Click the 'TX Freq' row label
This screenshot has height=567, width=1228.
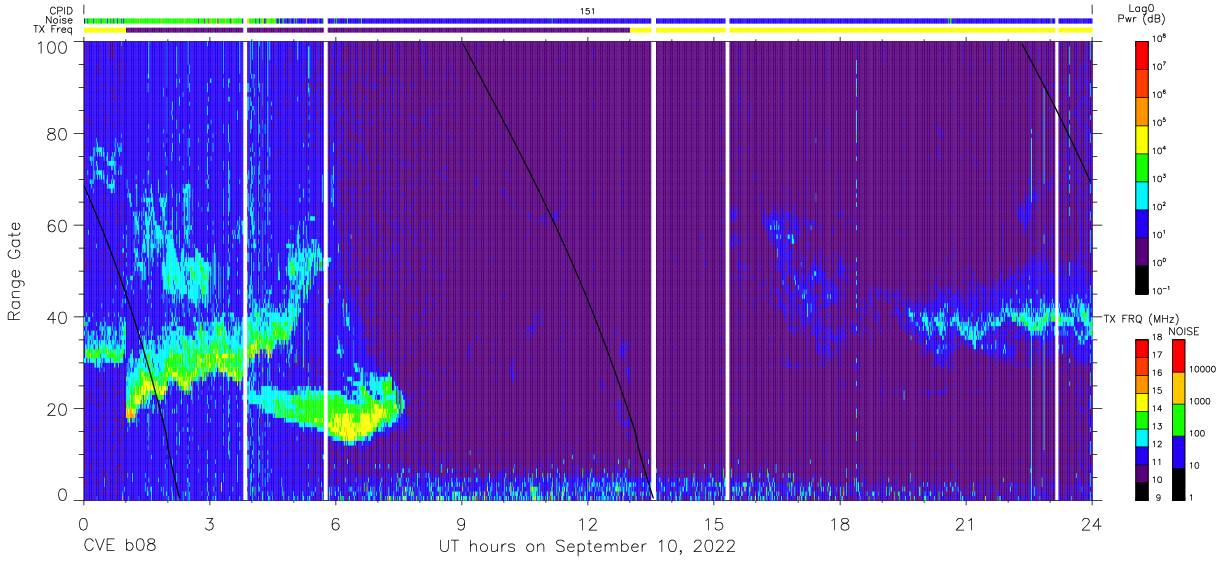click(53, 30)
